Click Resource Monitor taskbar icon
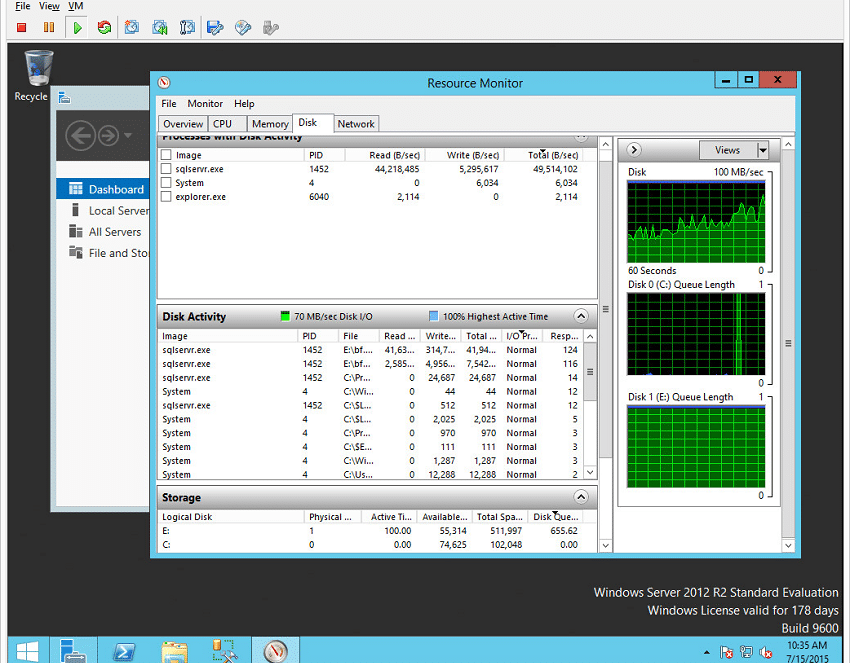The width and height of the screenshot is (850, 663). [275, 651]
